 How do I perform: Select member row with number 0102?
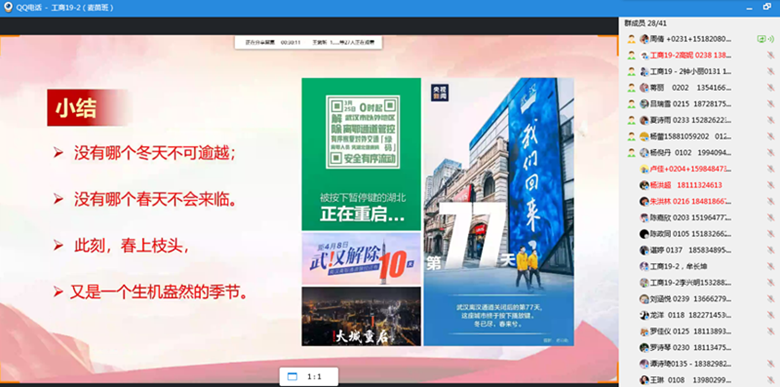point(699,152)
